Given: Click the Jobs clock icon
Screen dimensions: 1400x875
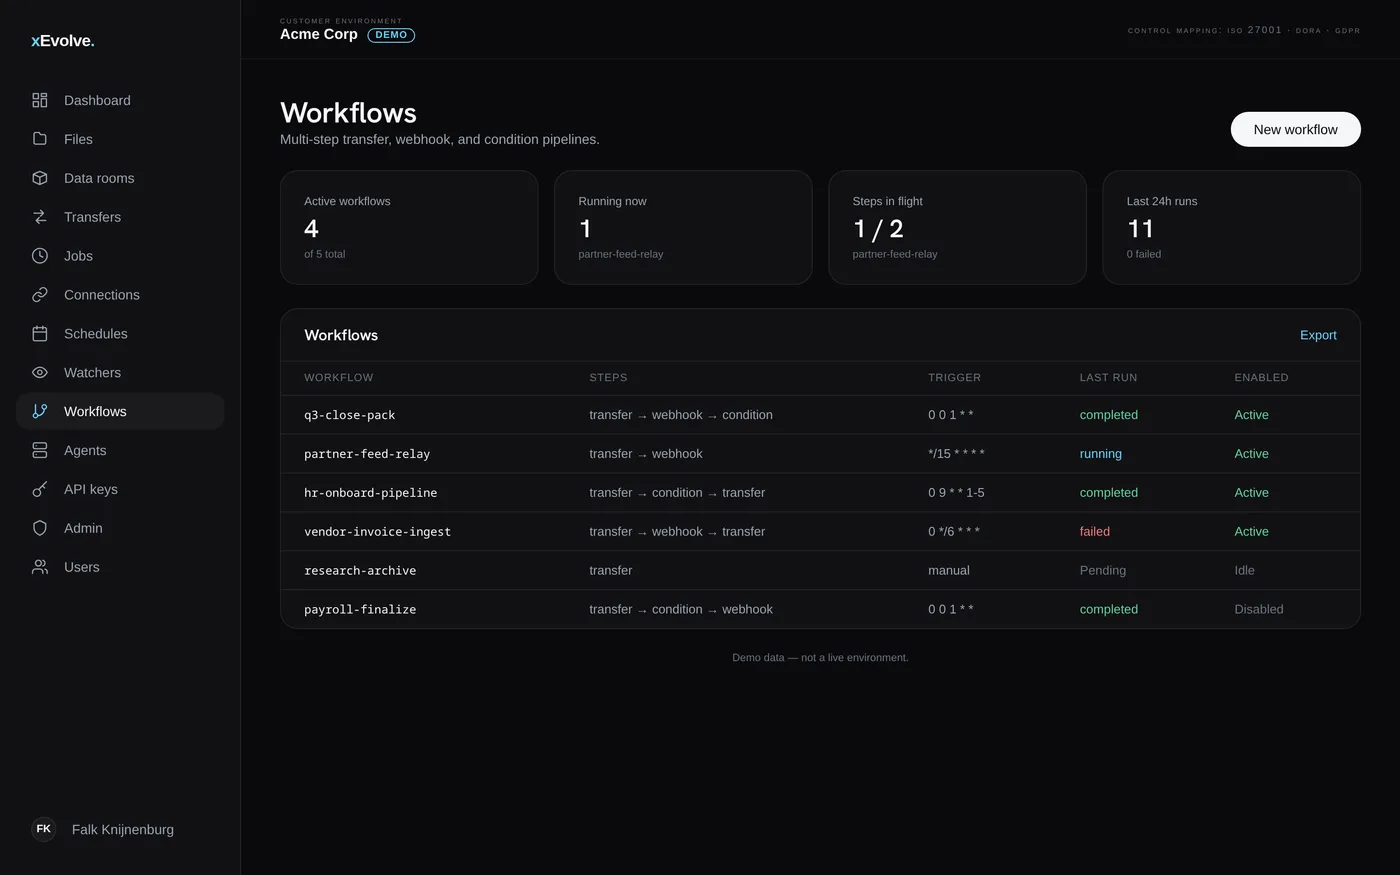Looking at the screenshot, I should [40, 256].
